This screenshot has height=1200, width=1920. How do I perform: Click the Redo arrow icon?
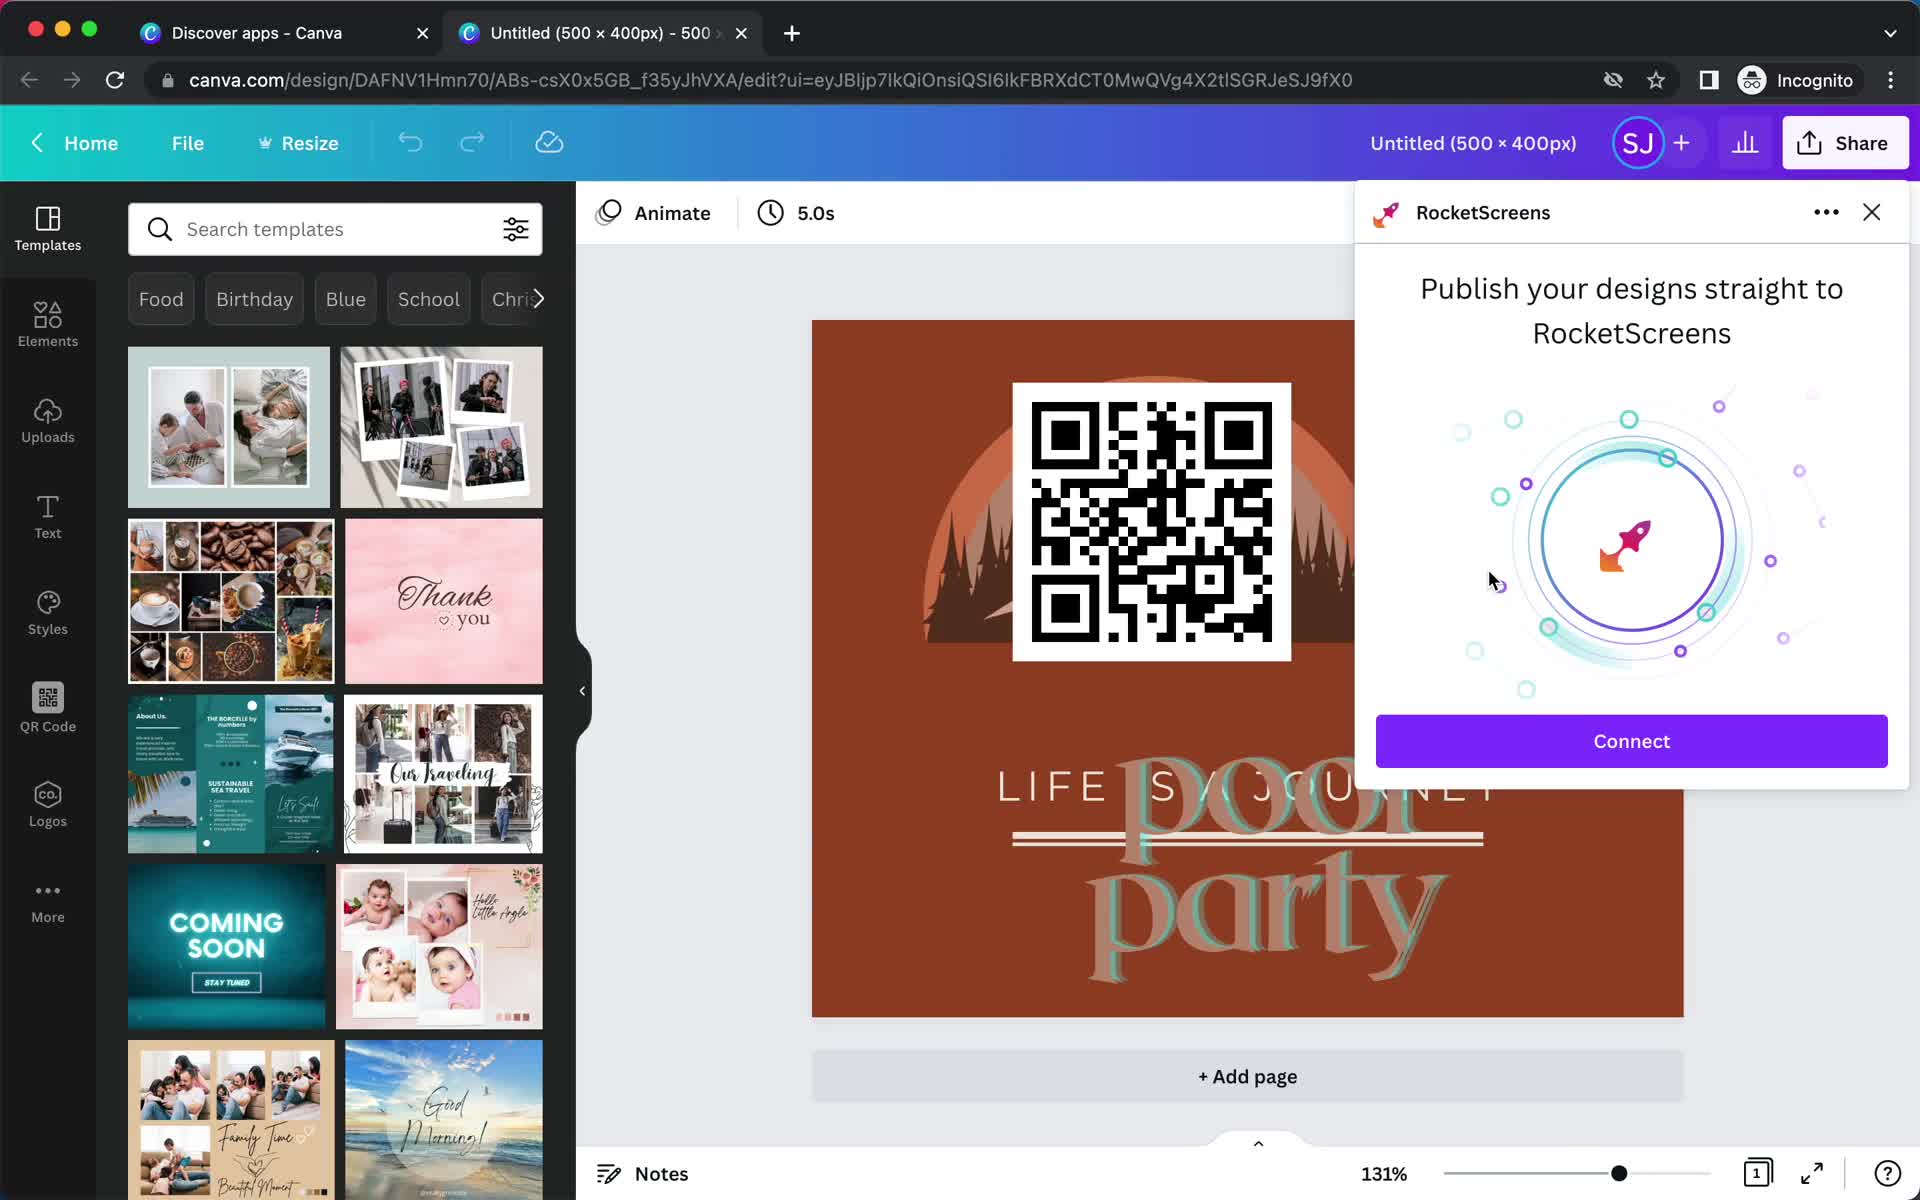coord(472,143)
